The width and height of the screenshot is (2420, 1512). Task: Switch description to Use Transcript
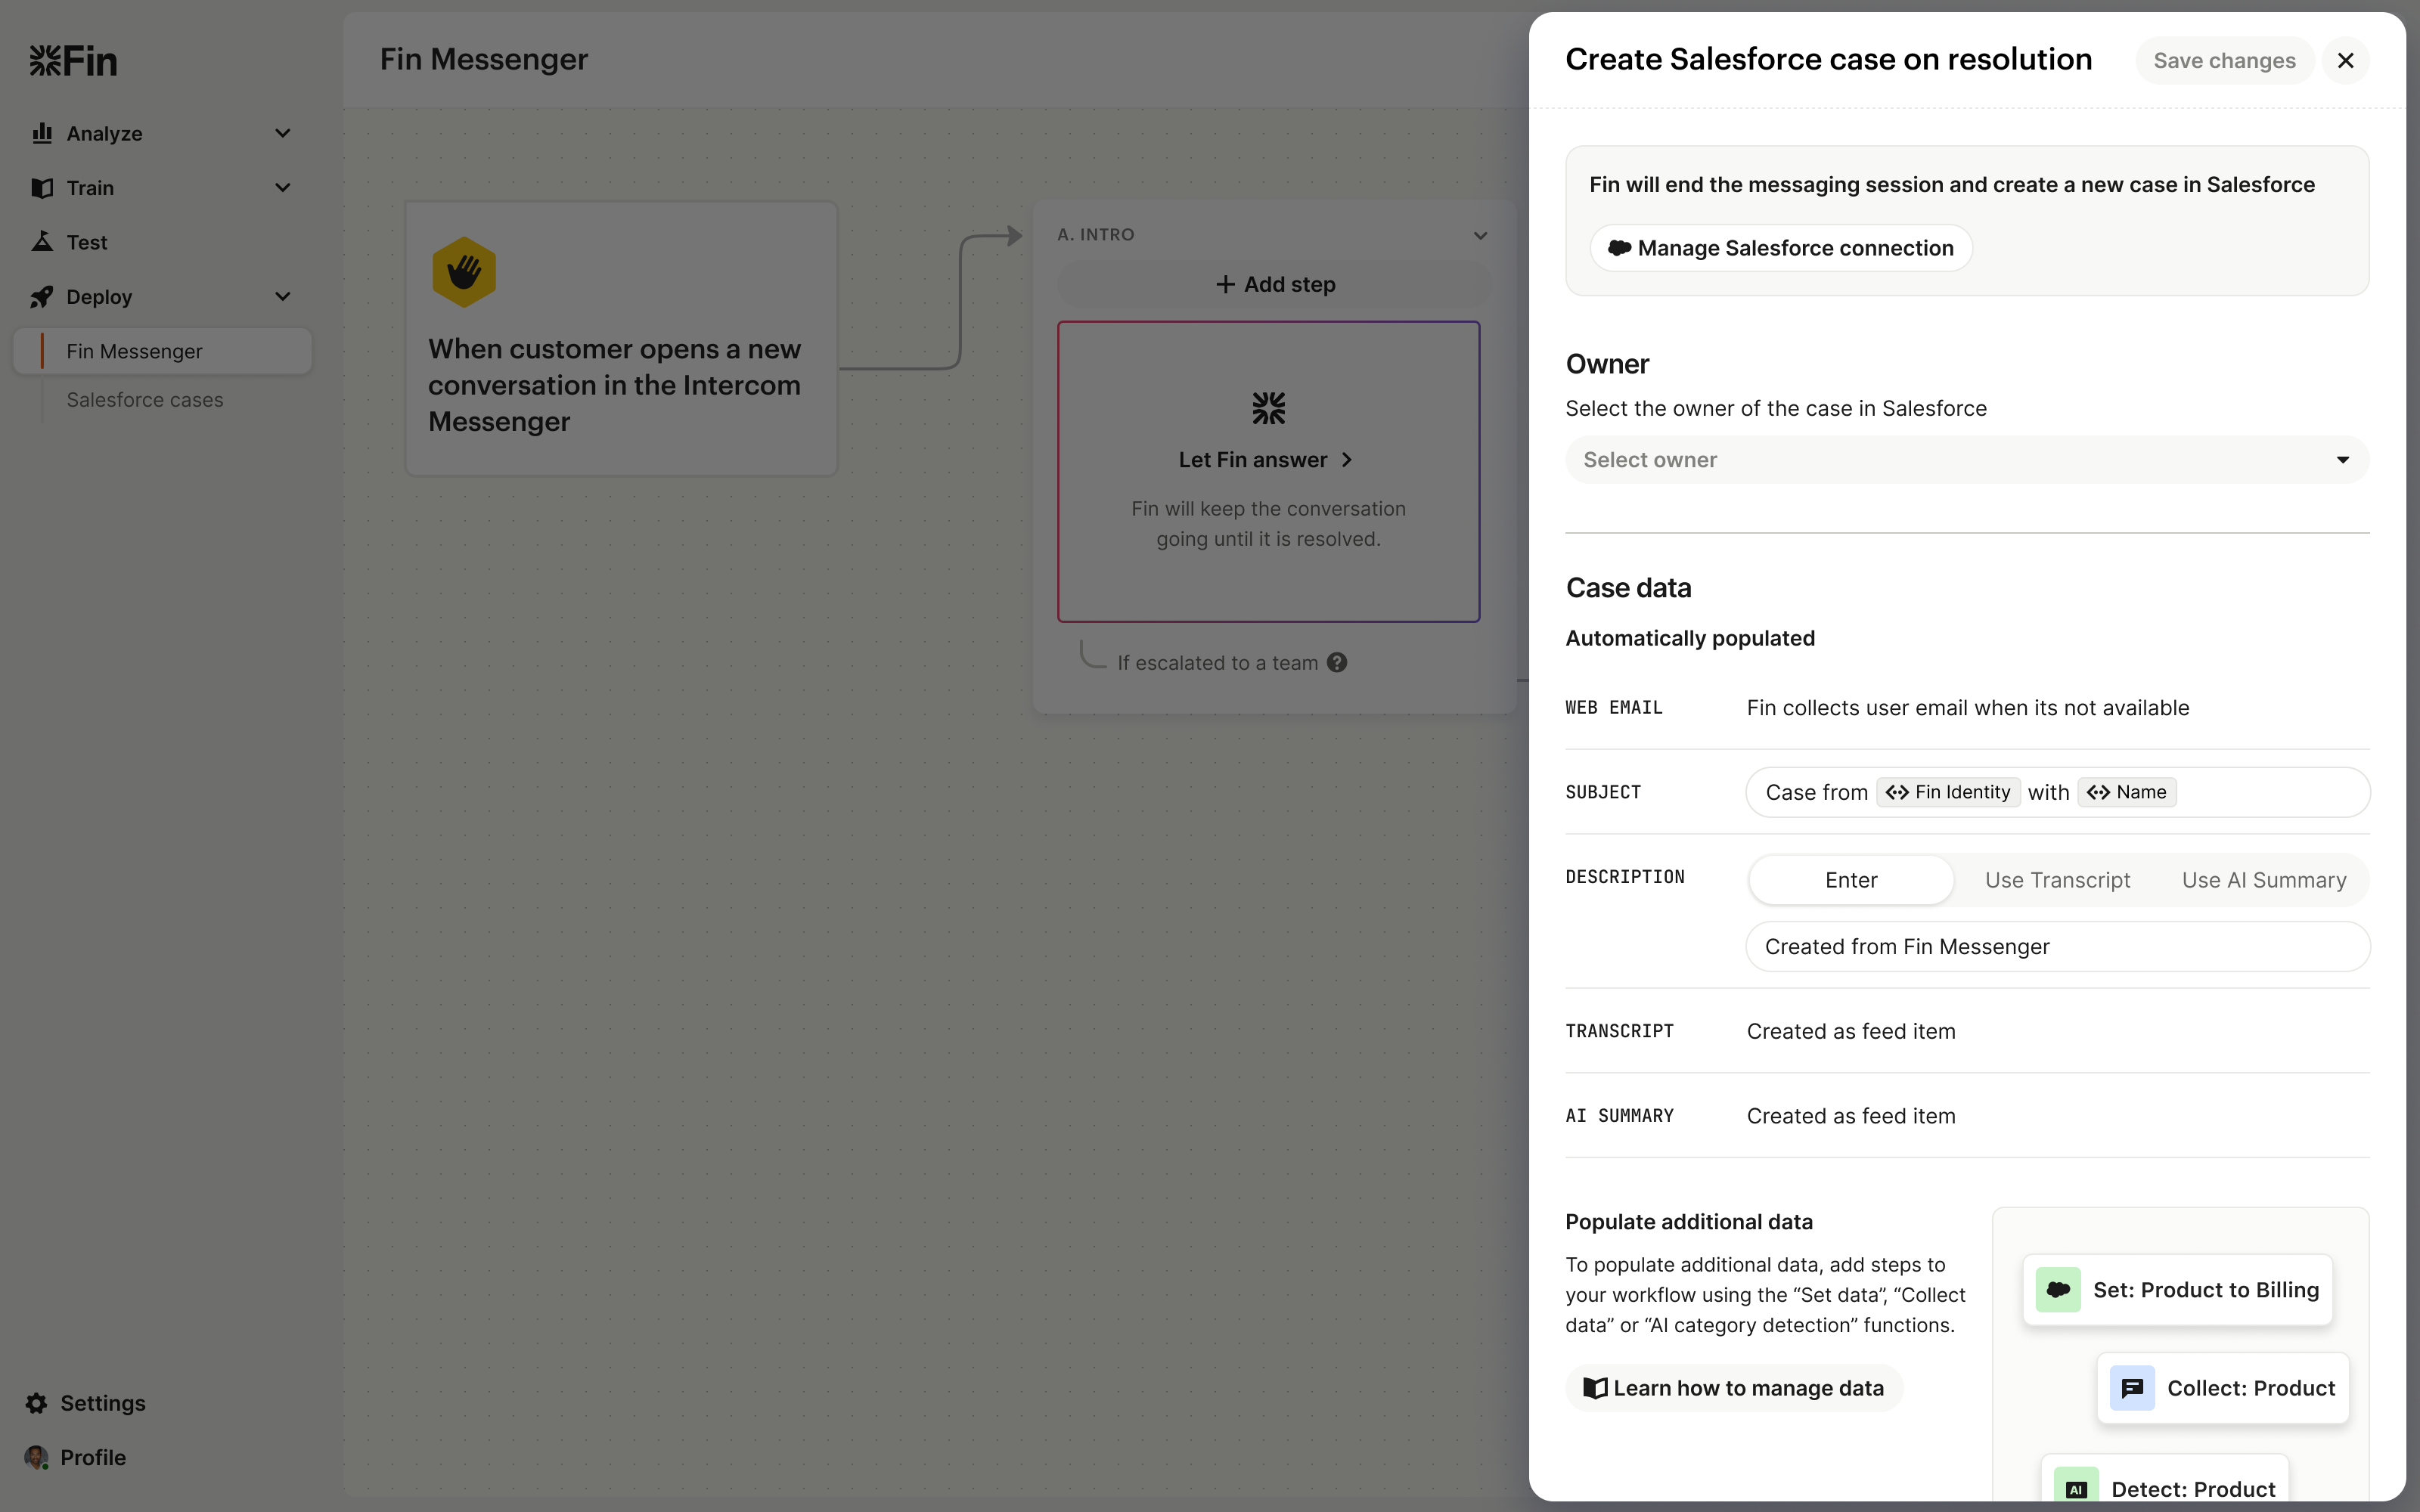tap(2057, 880)
